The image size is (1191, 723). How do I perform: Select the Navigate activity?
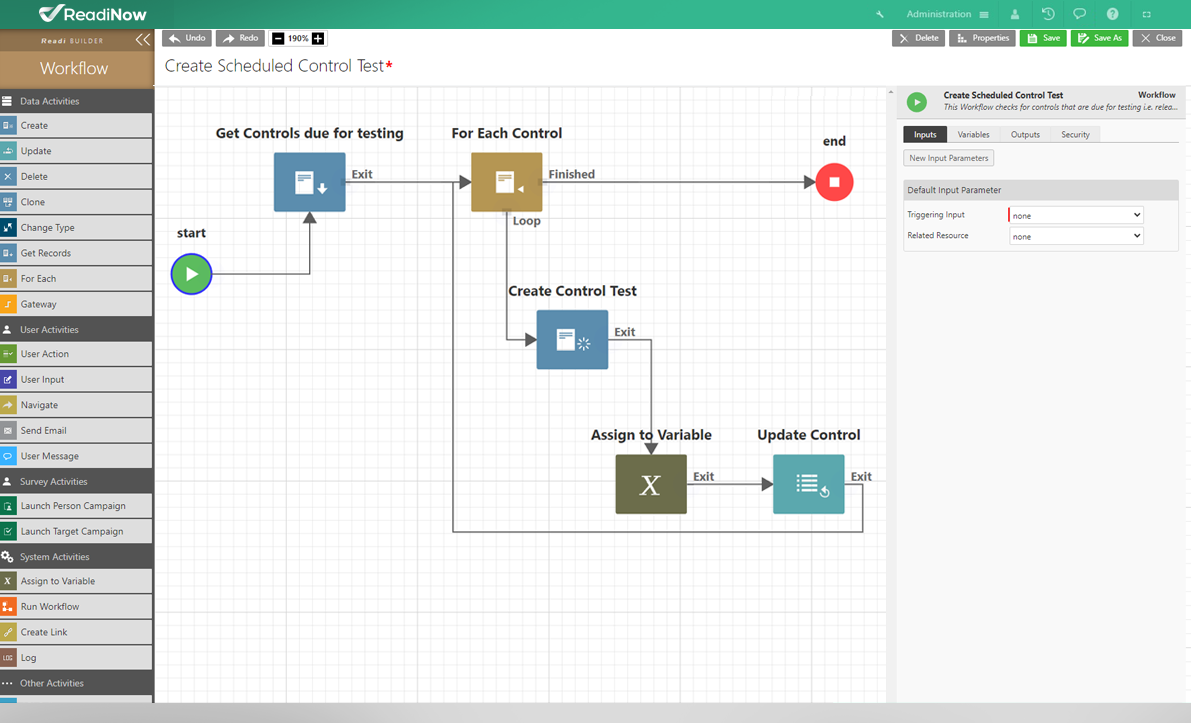pyautogui.click(x=76, y=405)
